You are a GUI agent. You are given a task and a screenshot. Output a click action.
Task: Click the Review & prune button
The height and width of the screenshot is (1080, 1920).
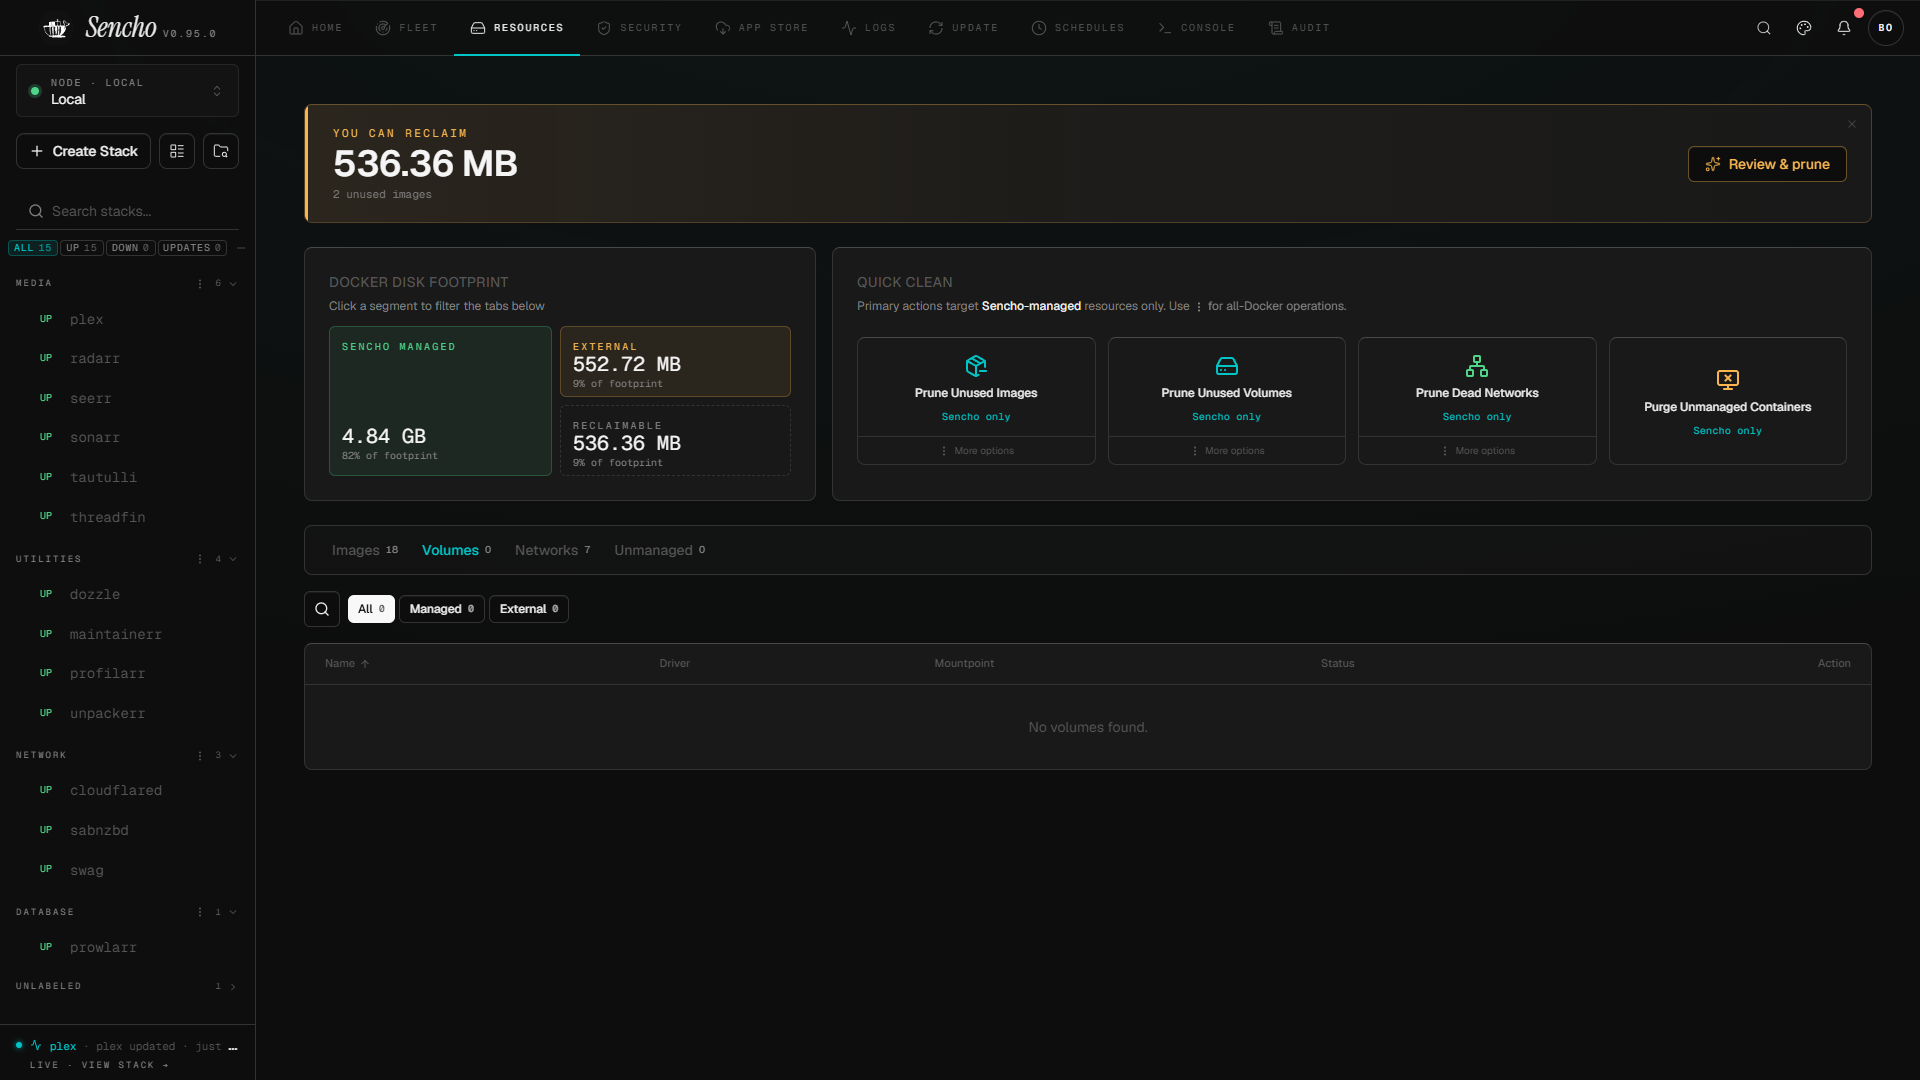pos(1767,164)
